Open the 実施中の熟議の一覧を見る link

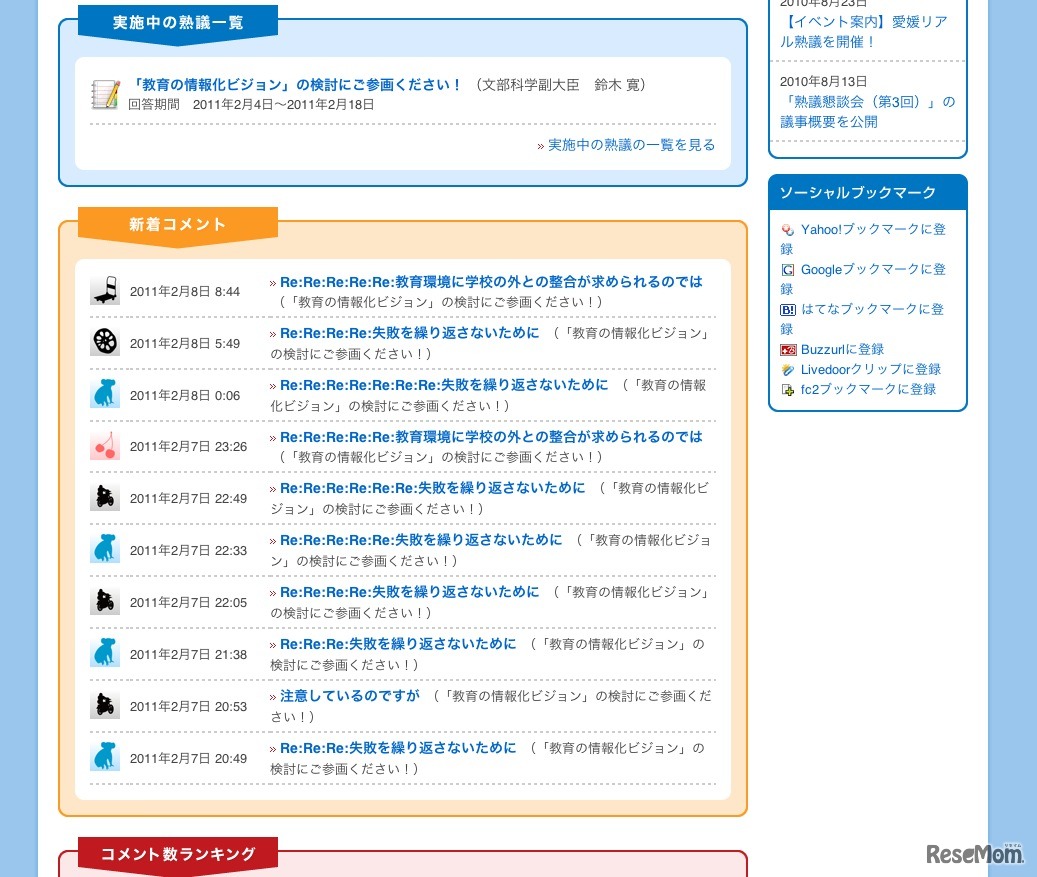tap(632, 144)
